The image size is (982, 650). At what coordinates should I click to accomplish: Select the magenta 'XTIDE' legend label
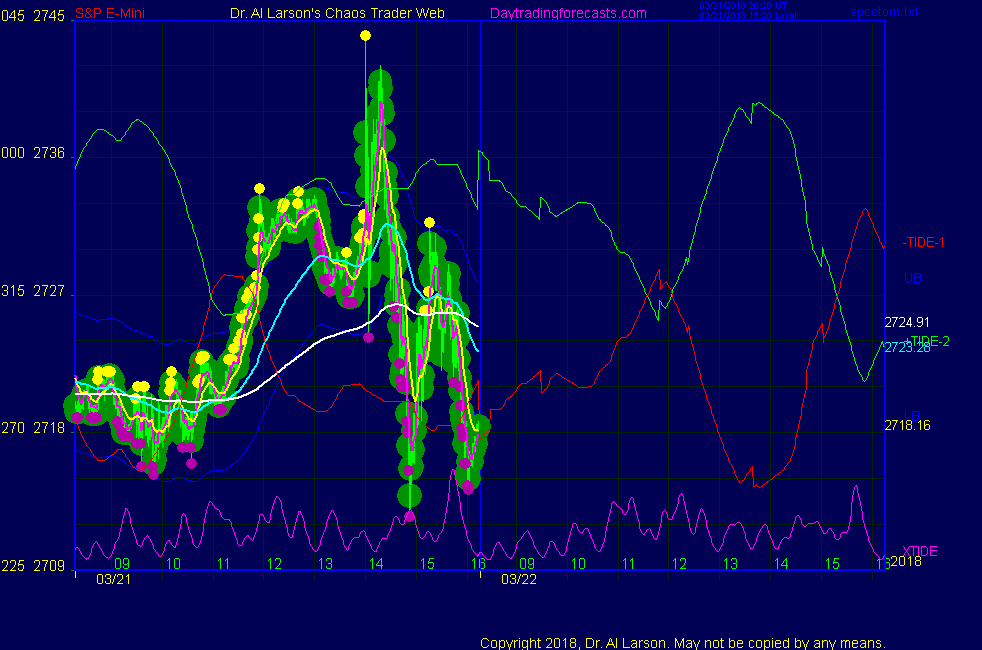tap(919, 551)
